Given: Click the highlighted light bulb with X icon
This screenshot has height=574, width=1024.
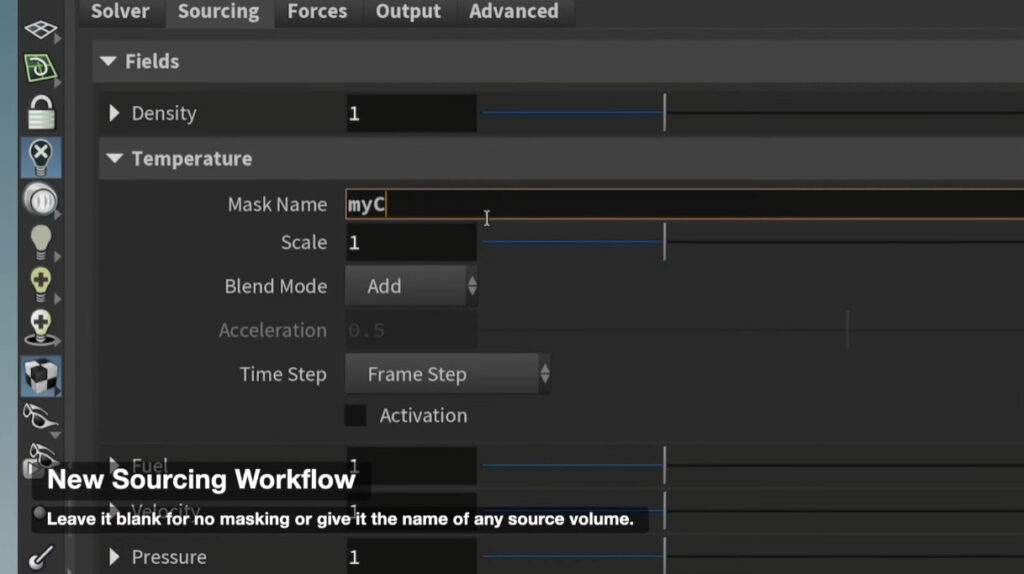Looking at the screenshot, I should coord(40,157).
